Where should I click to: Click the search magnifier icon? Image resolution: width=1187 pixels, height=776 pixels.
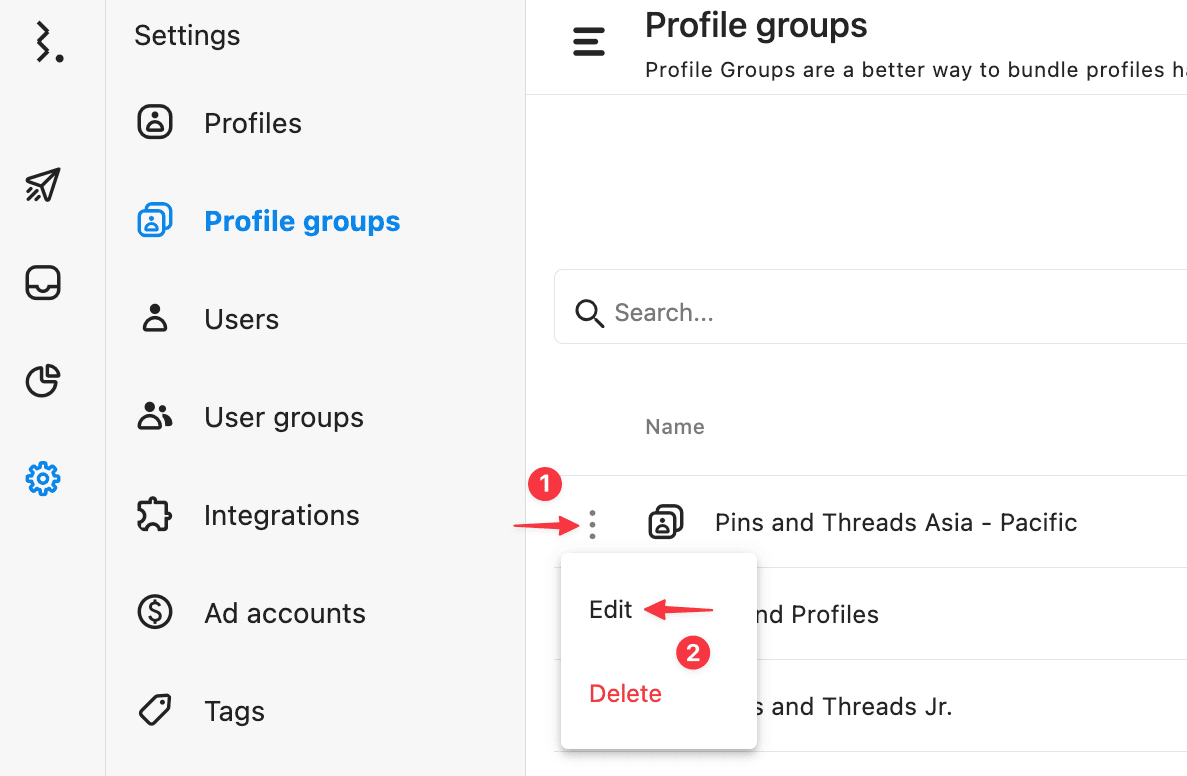click(590, 313)
